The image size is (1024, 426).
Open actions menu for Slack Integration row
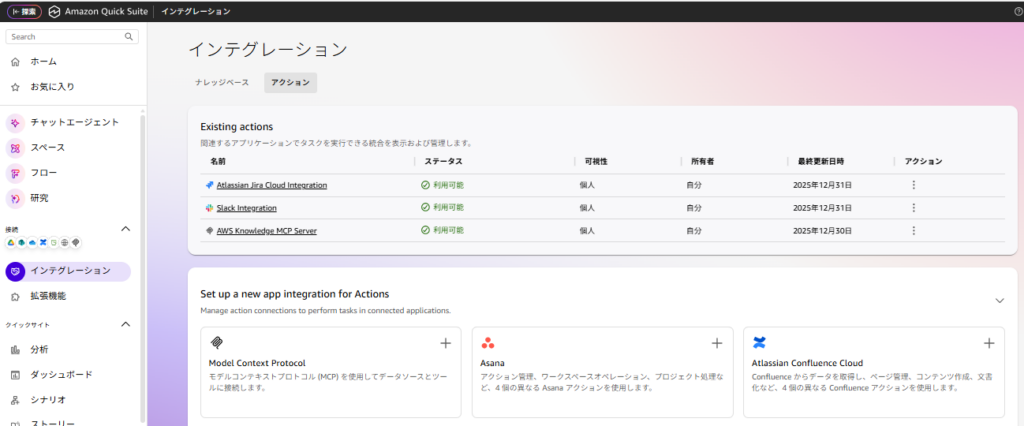coord(913,208)
